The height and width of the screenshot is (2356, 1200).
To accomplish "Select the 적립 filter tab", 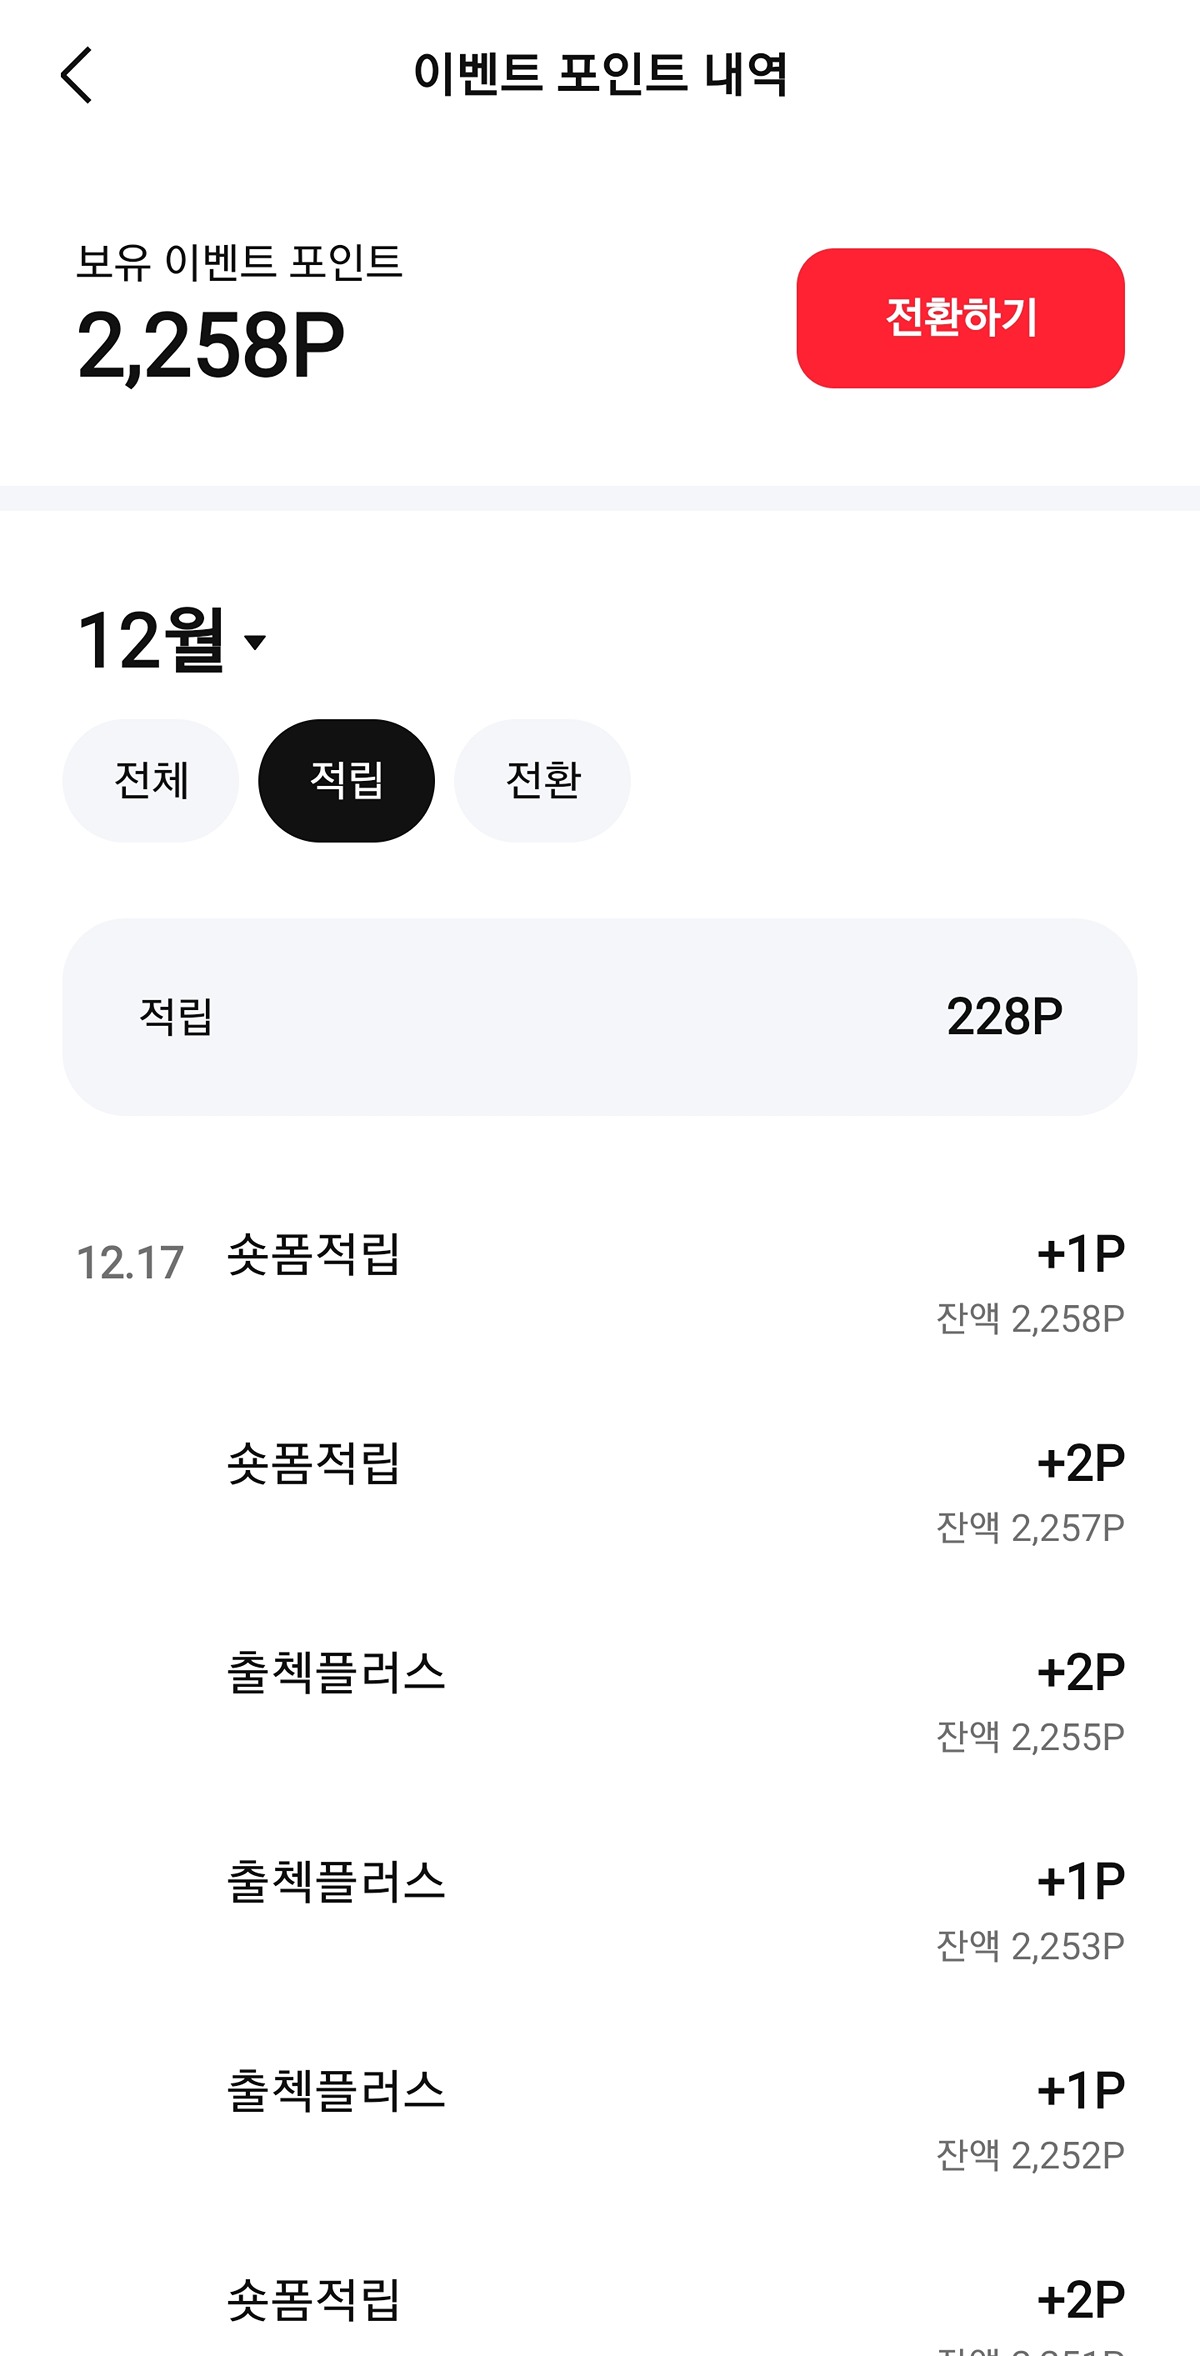I will [346, 780].
